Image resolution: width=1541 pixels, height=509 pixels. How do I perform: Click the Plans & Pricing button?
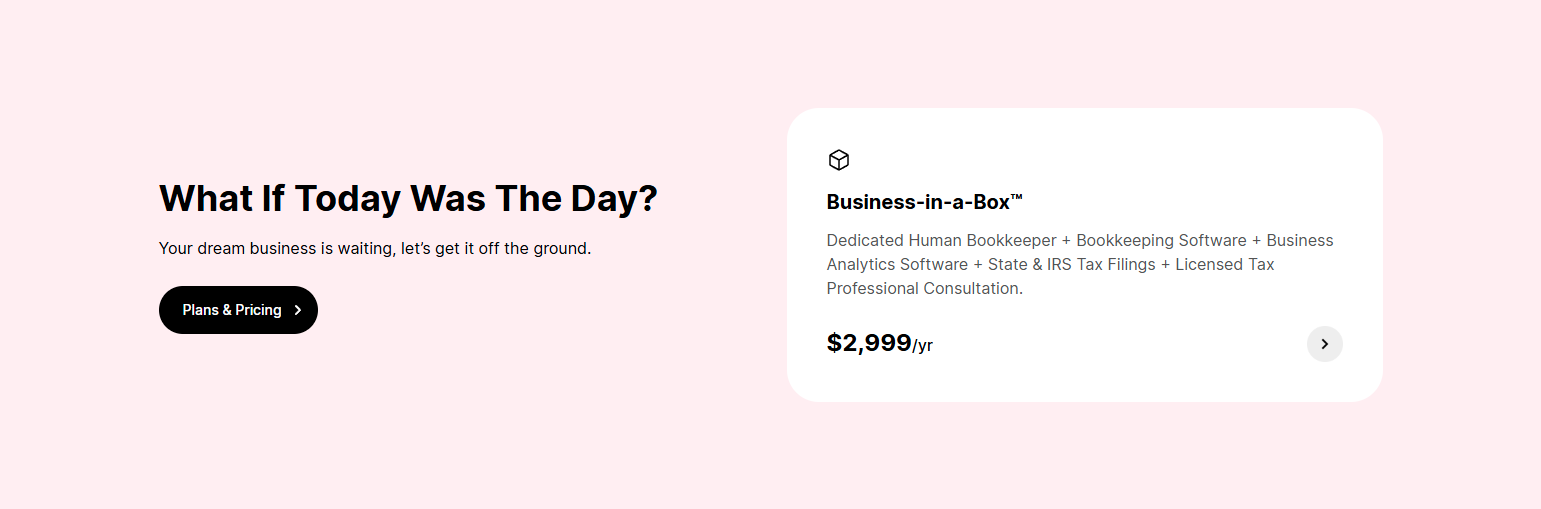231,310
